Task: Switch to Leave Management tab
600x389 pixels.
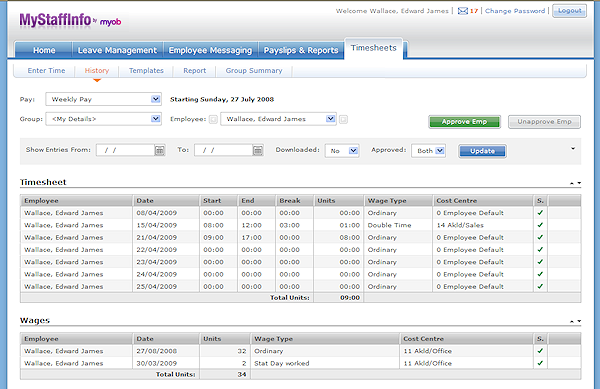Action: (117, 50)
